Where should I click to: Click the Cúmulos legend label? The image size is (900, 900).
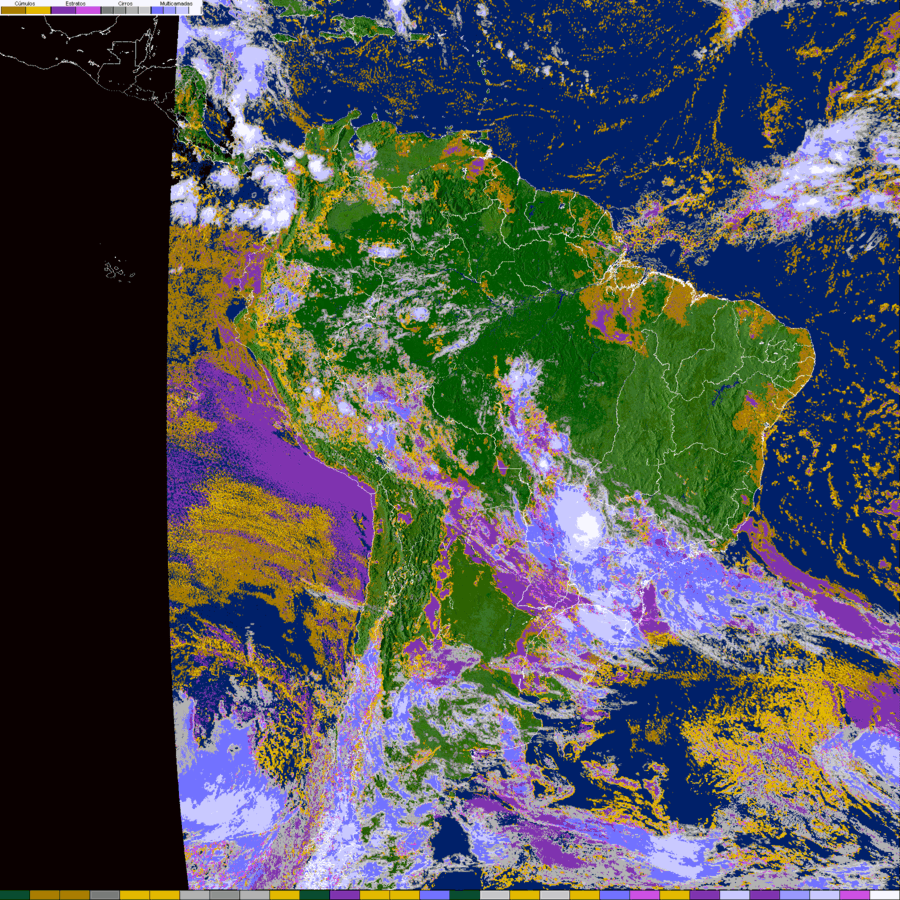pos(25,3)
